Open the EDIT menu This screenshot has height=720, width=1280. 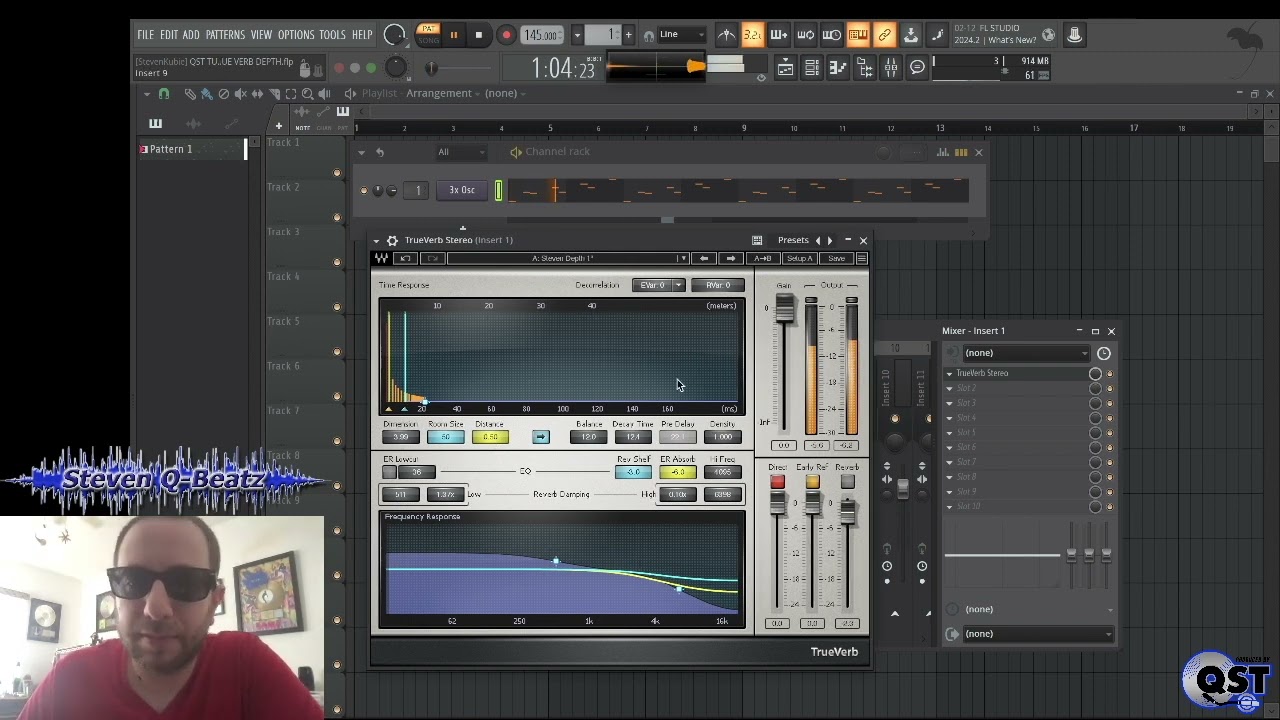point(169,35)
